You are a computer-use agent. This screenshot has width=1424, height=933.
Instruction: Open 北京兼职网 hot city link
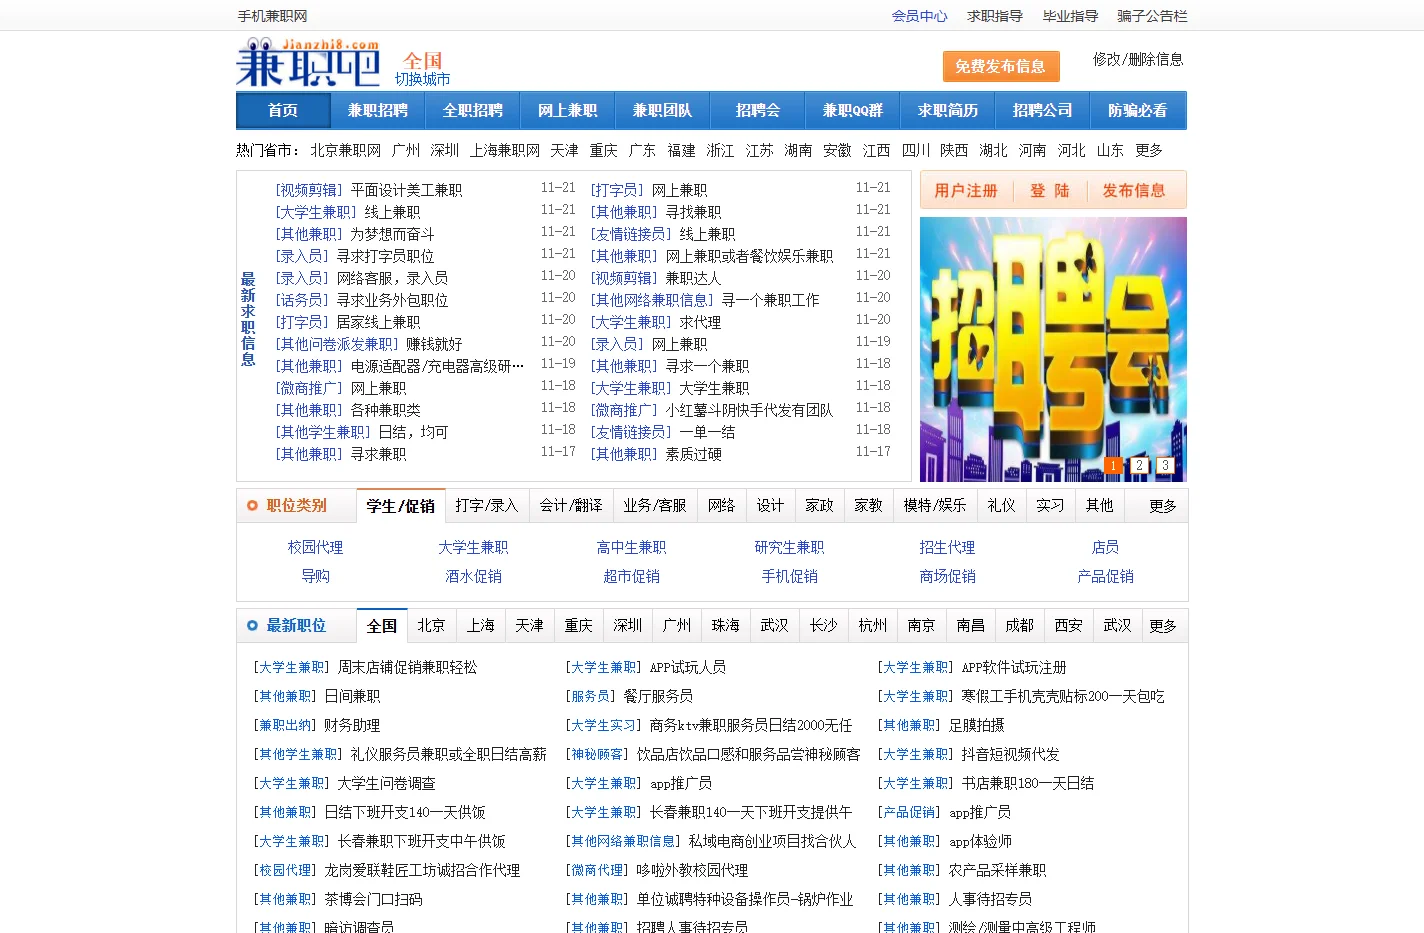(345, 150)
